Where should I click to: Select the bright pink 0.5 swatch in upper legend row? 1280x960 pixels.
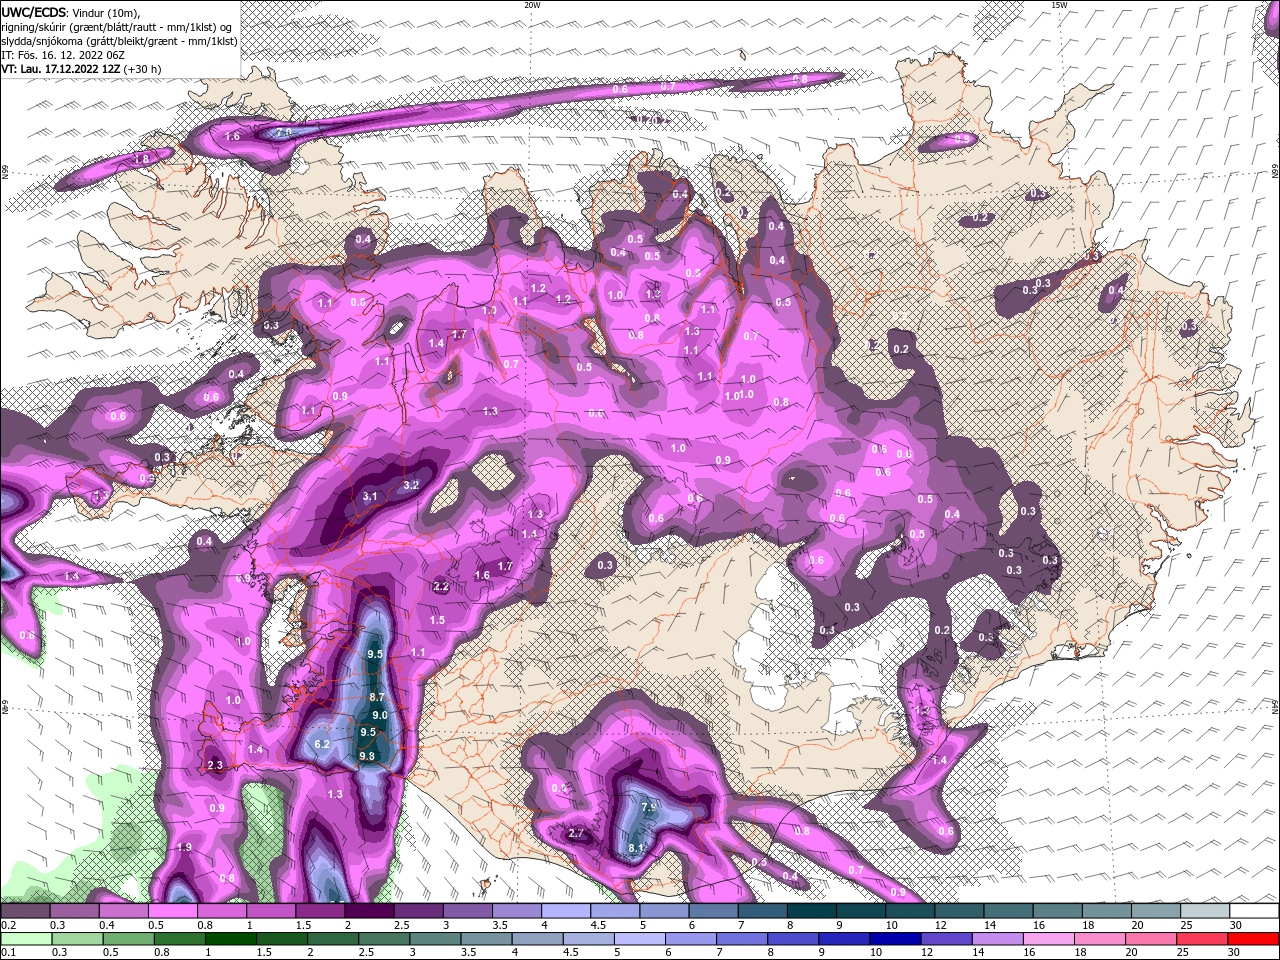(x=172, y=911)
